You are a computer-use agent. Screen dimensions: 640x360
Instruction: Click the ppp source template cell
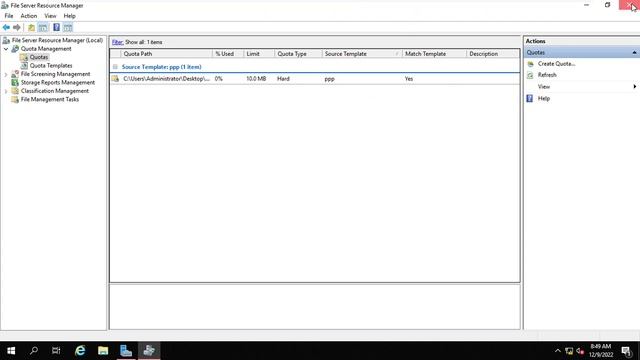(329, 79)
